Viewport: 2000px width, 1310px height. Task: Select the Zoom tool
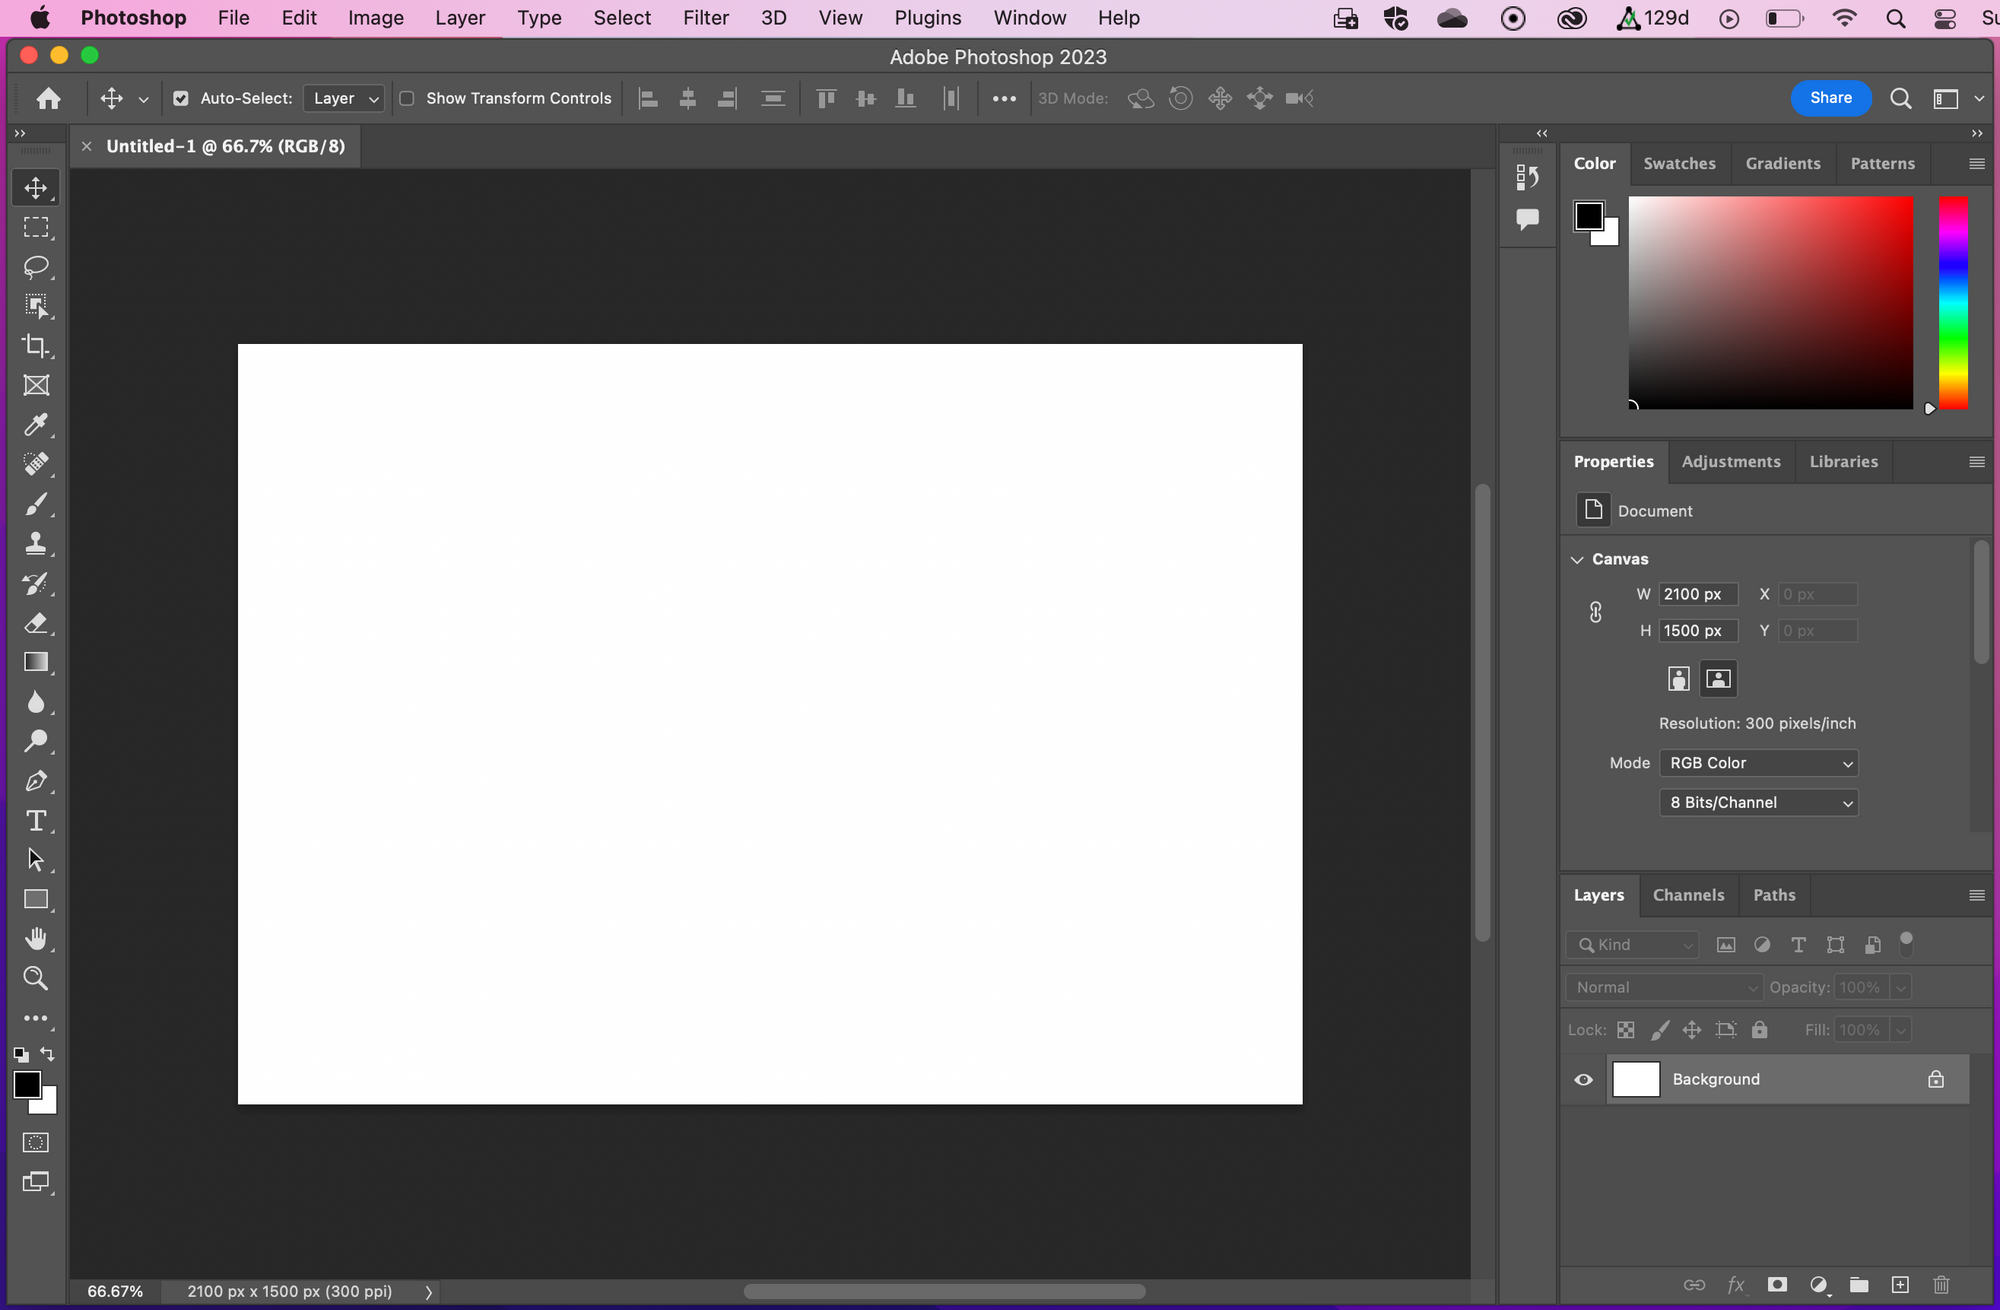[36, 978]
